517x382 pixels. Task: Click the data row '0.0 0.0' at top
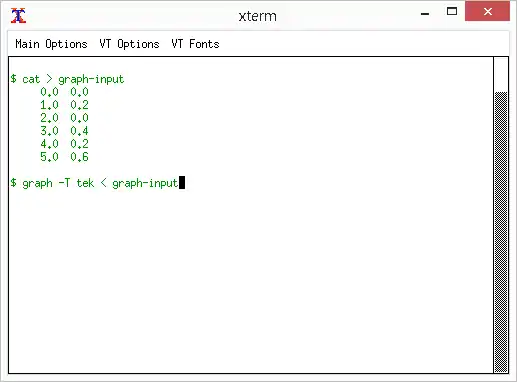[64, 92]
